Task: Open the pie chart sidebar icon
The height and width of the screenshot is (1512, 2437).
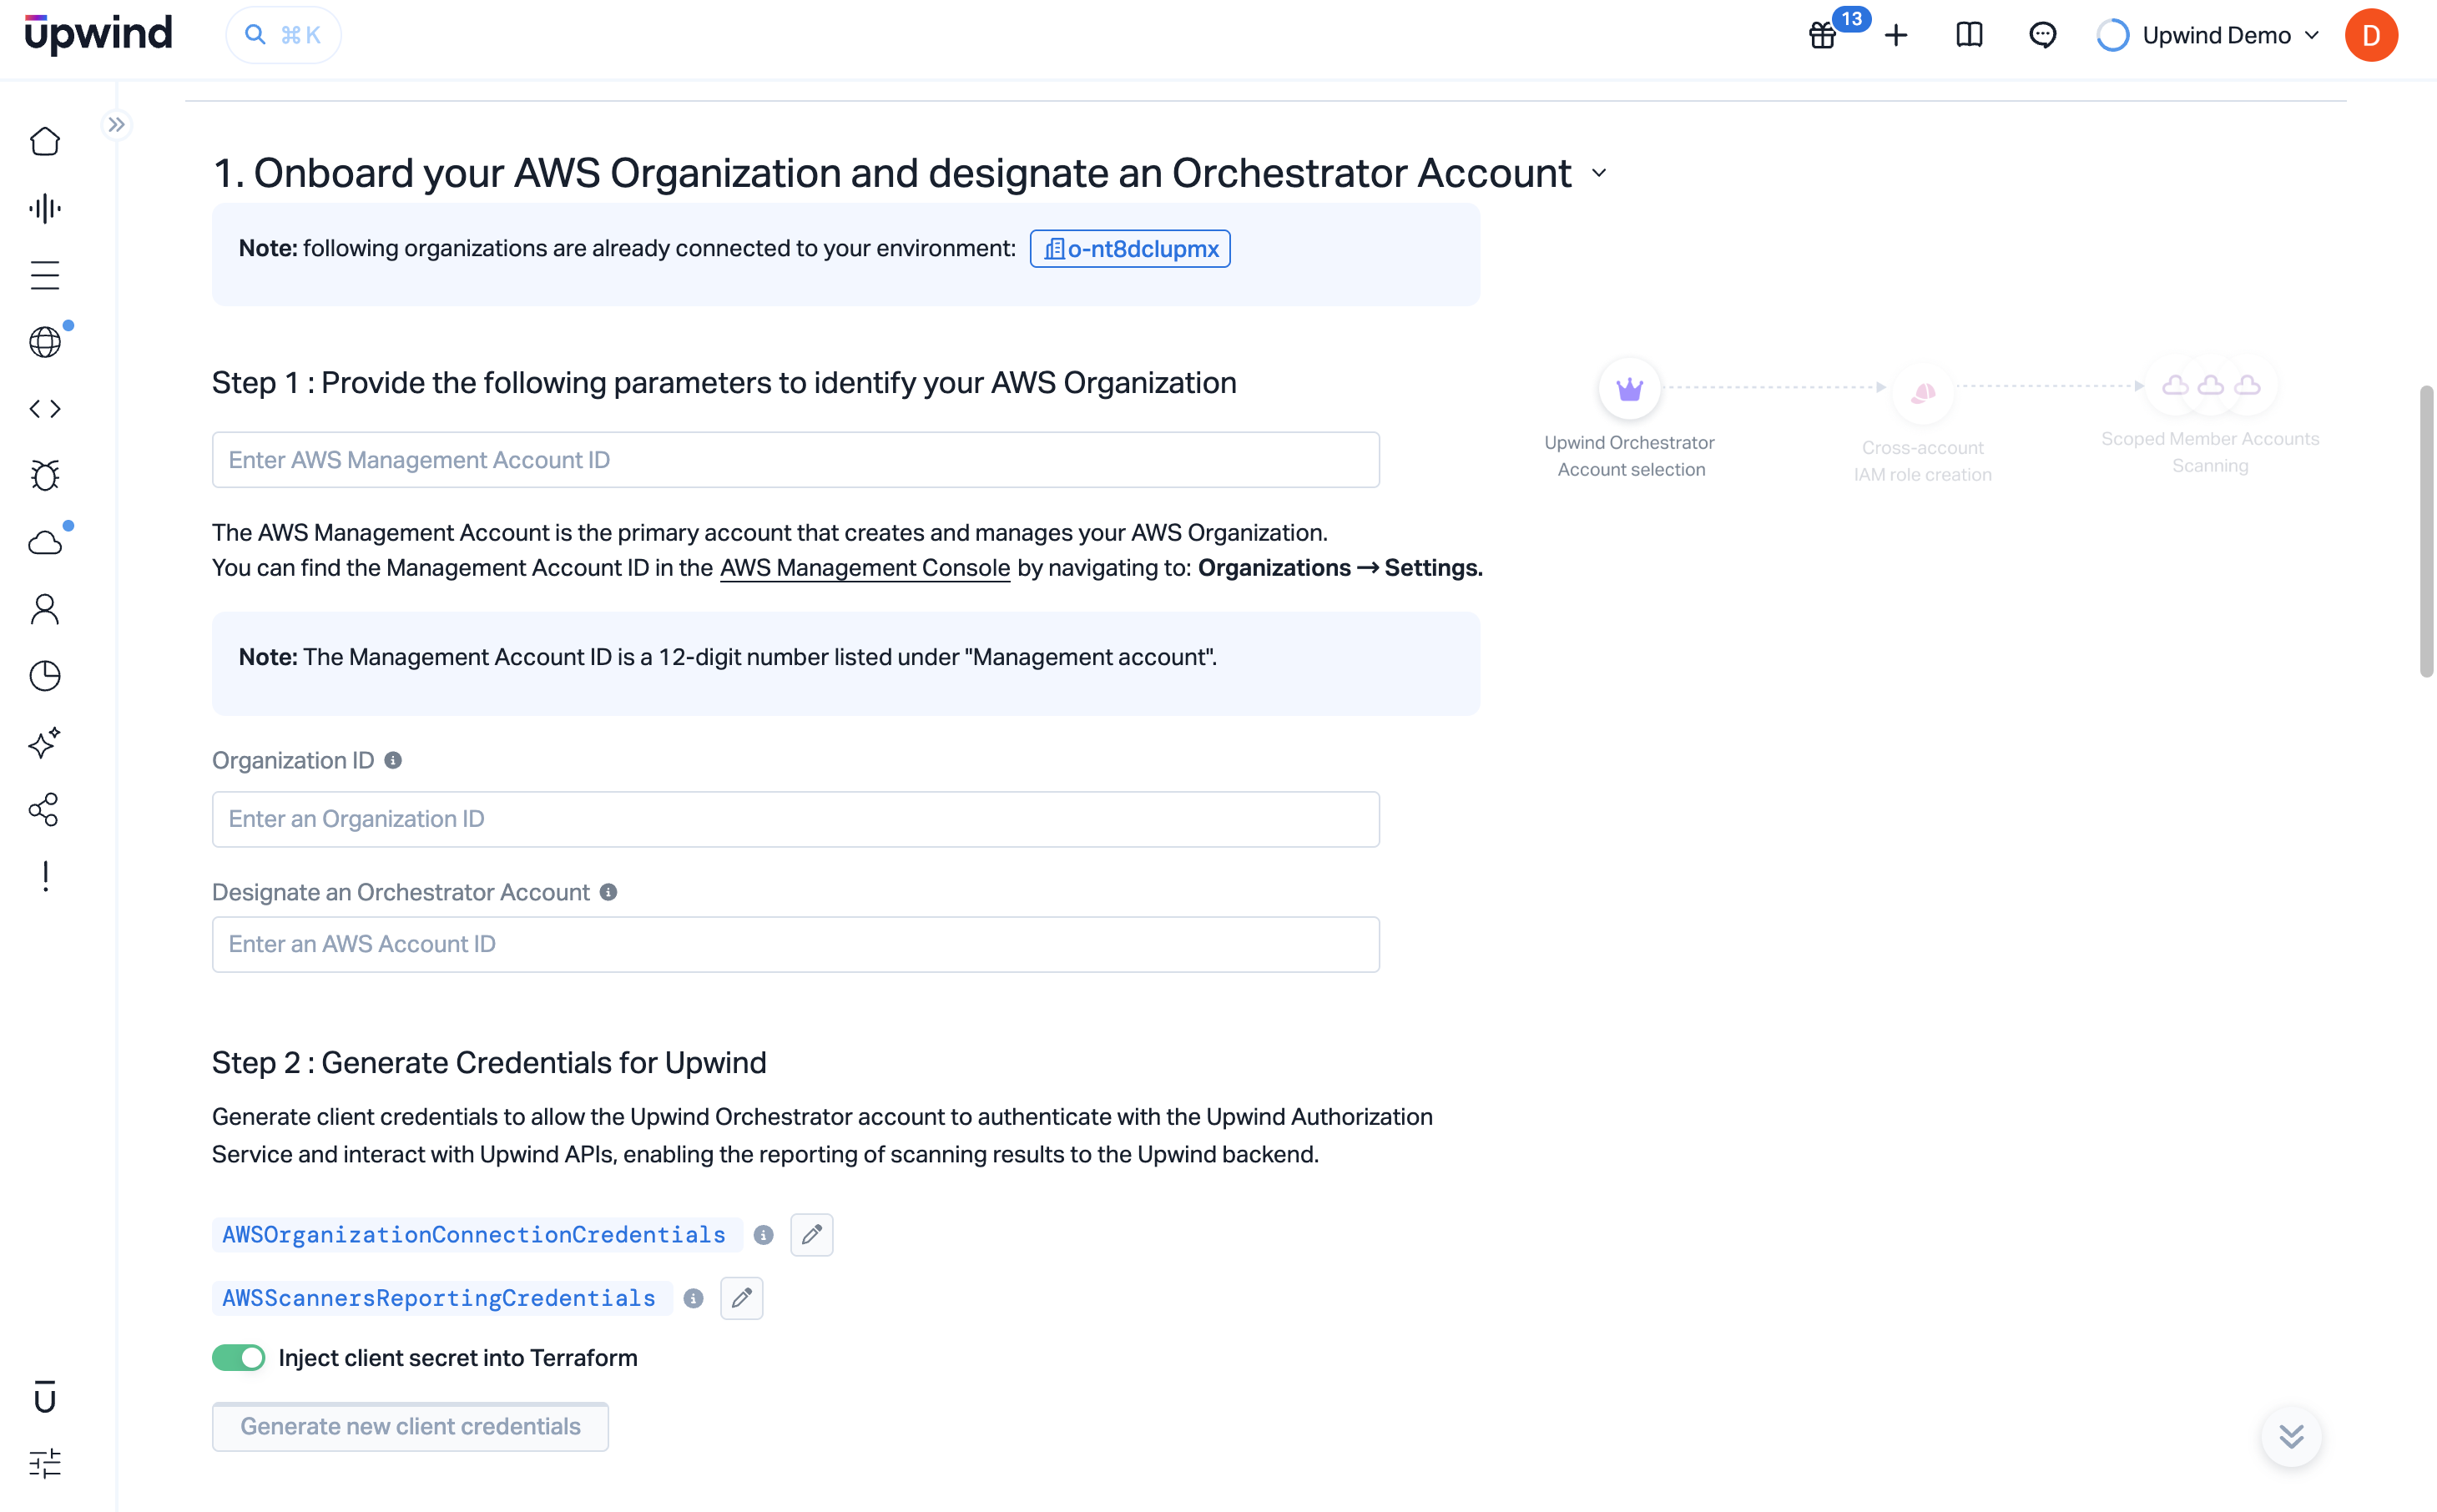Action: pyautogui.click(x=45, y=676)
